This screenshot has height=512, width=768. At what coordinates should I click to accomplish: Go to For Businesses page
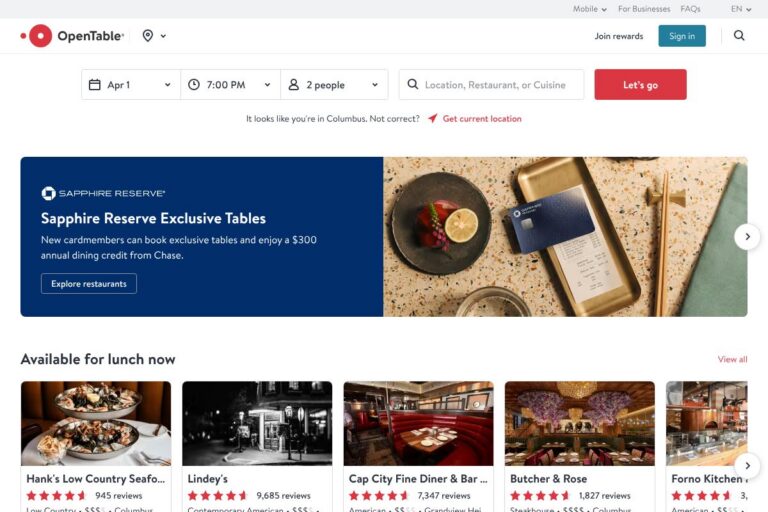644,9
